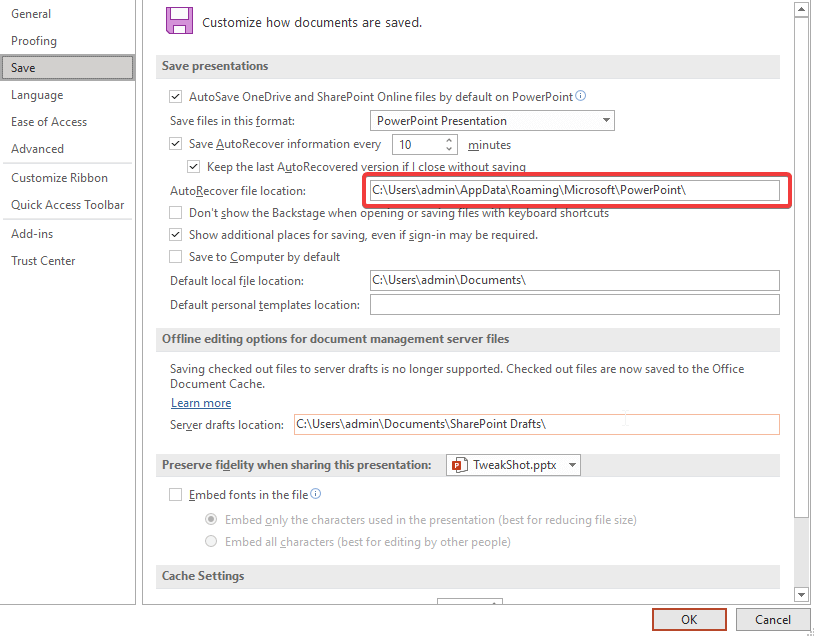Click the scrollbar down arrow
Screen dimensions: 814x638
click(802, 595)
